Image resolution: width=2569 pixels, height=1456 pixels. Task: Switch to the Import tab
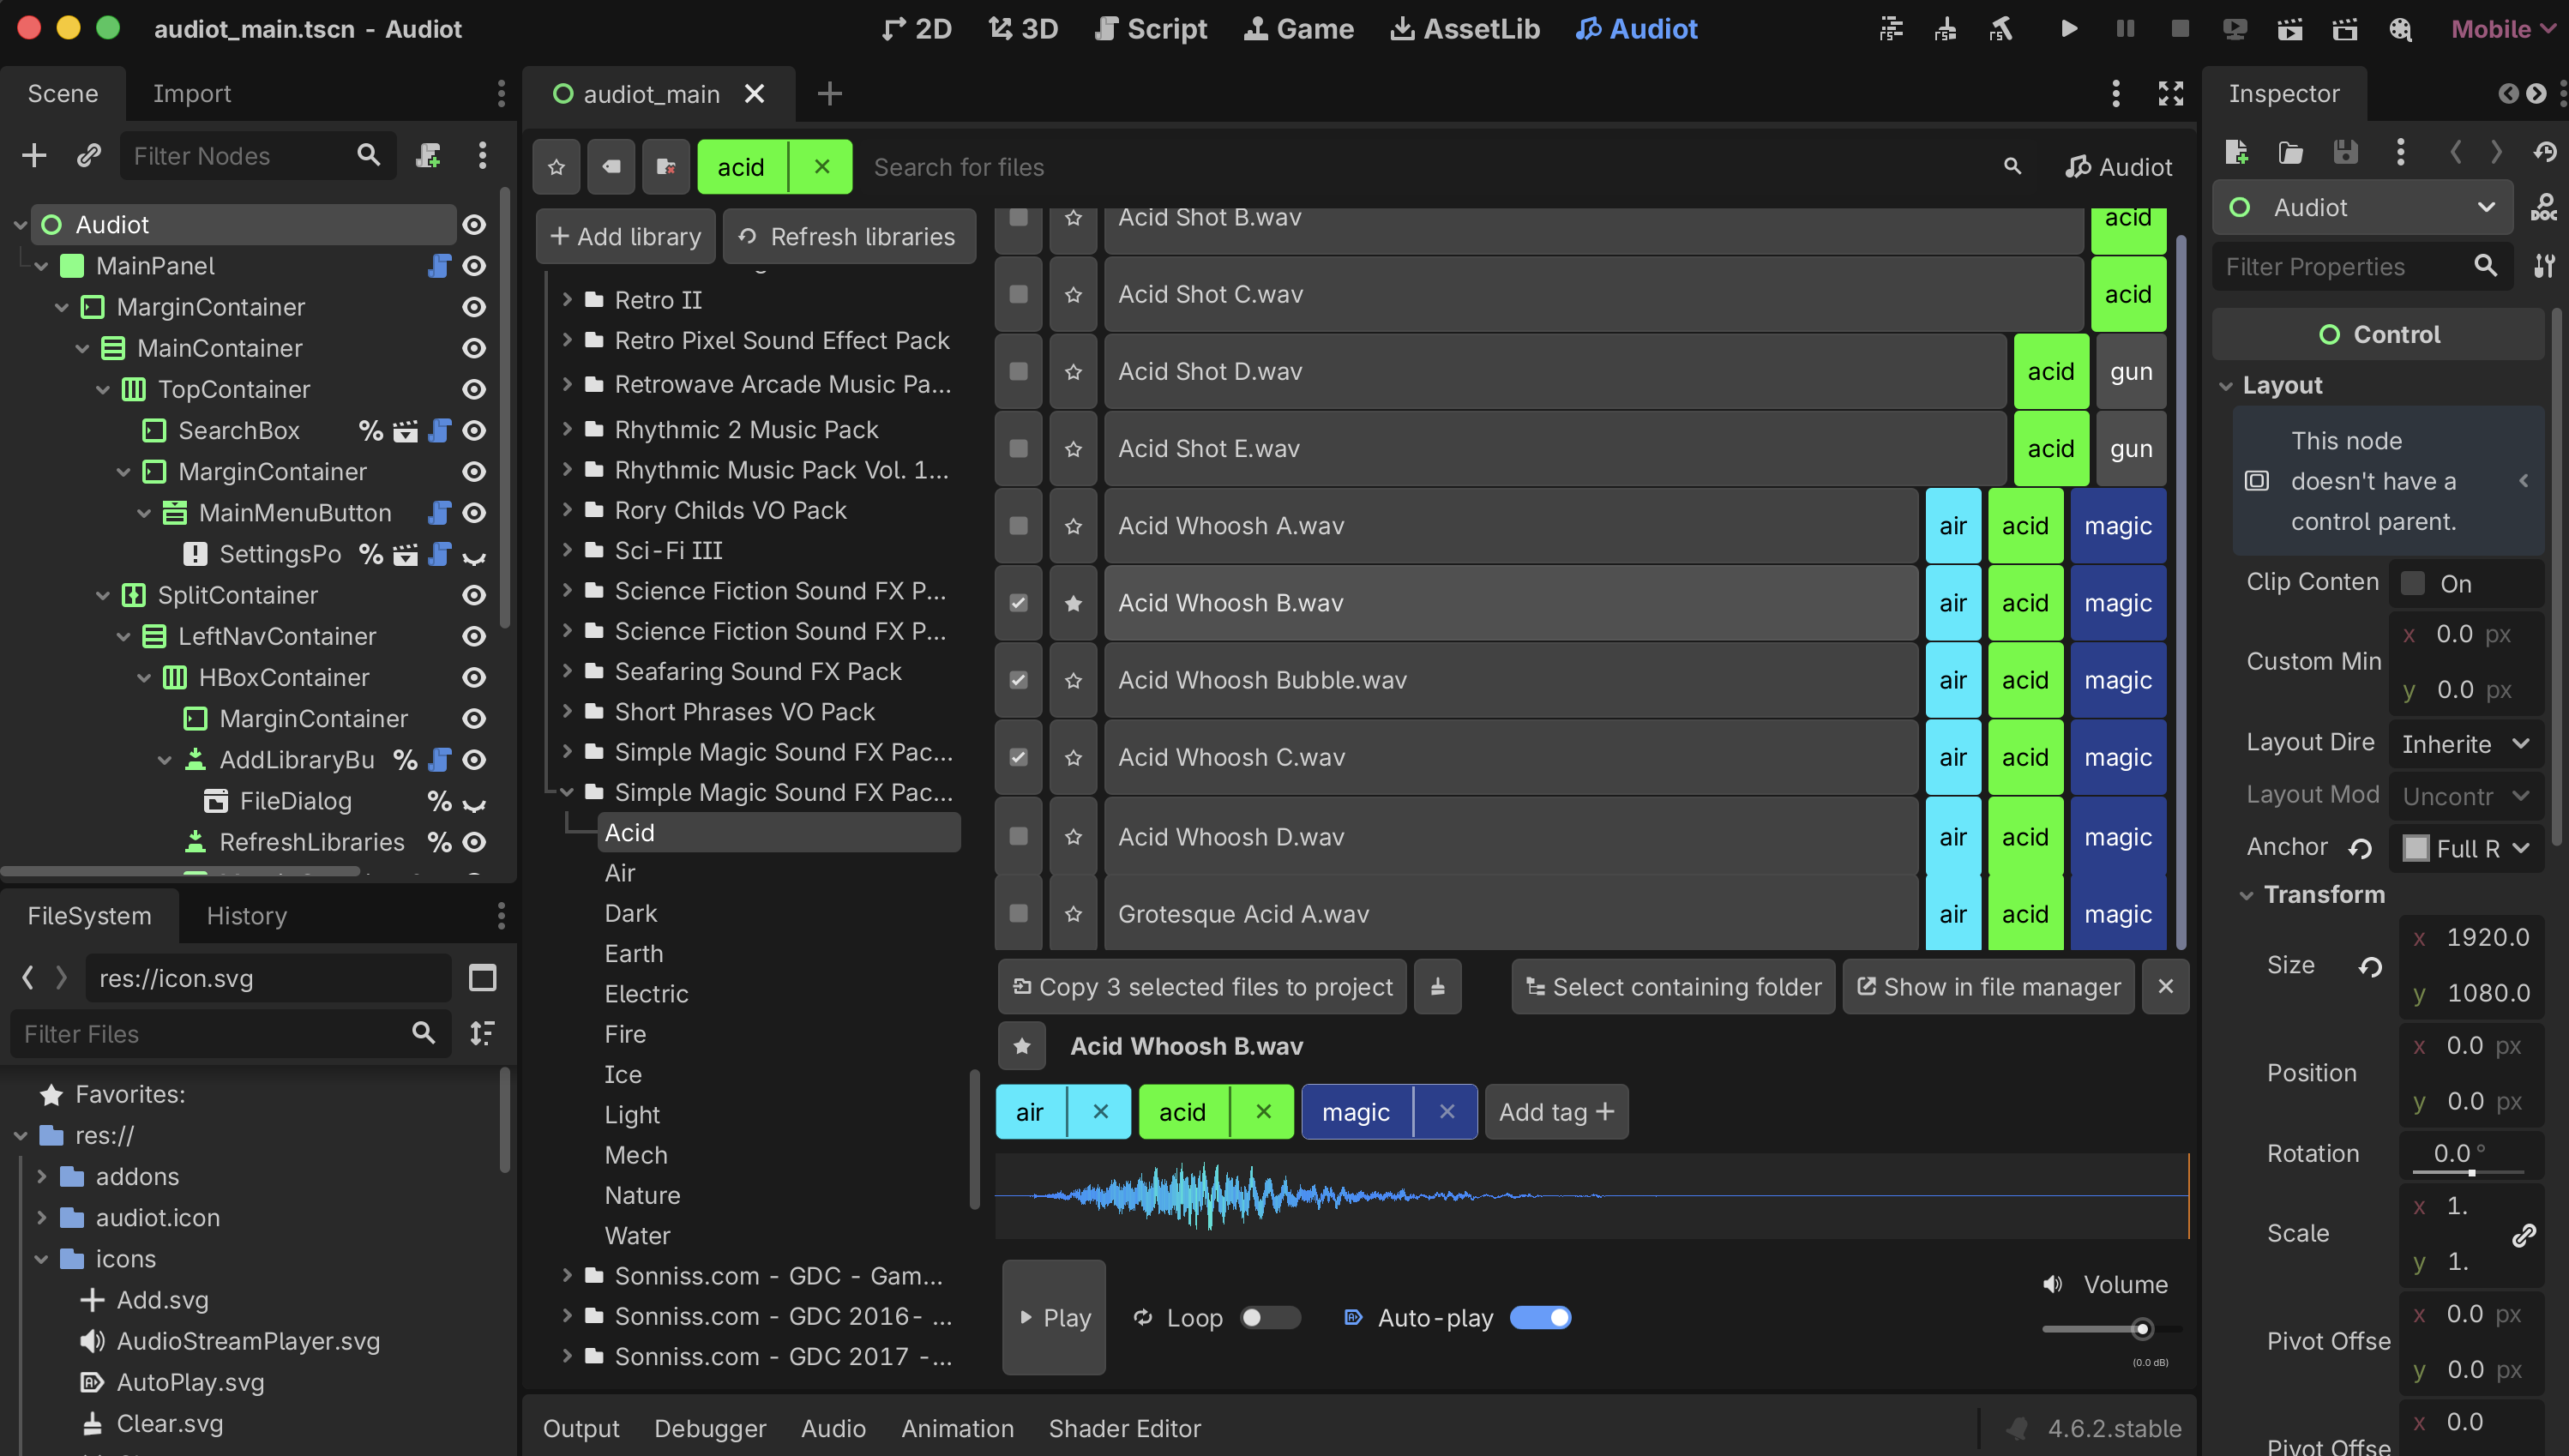[x=191, y=94]
